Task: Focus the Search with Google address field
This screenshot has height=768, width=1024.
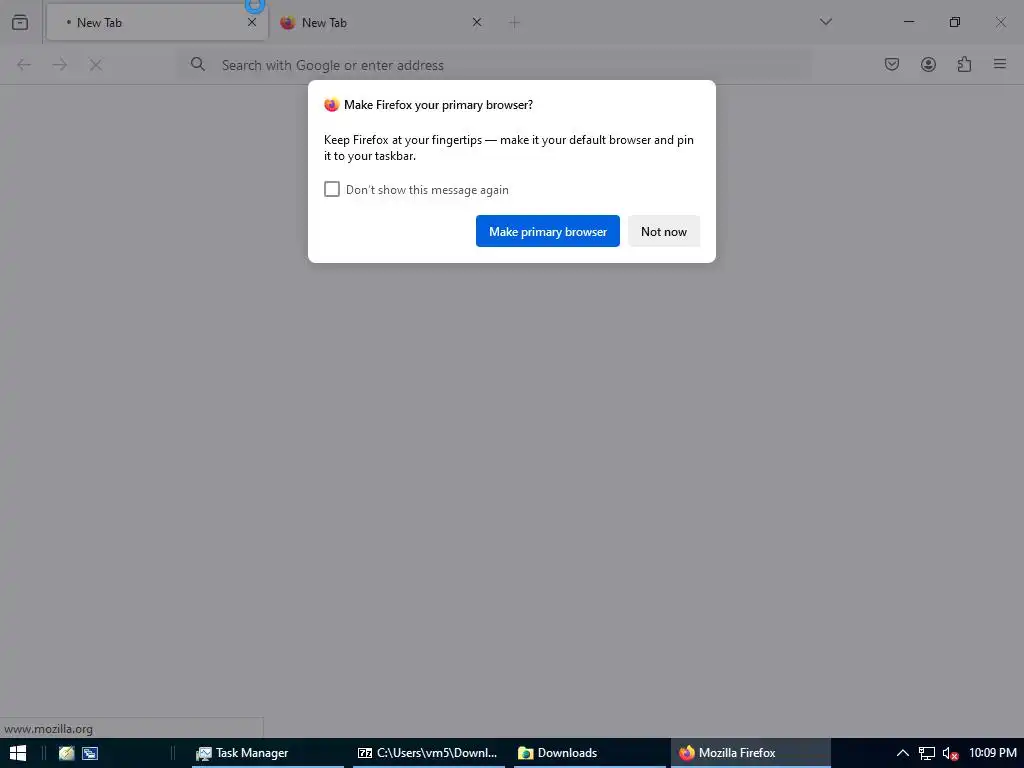Action: pos(496,65)
